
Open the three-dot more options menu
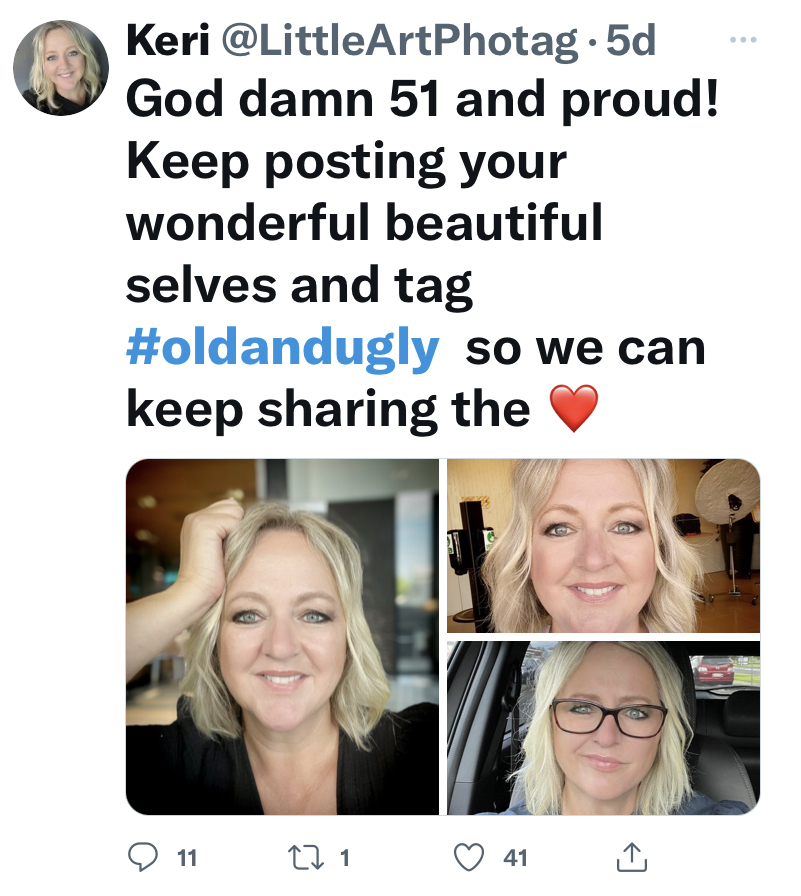(743, 40)
